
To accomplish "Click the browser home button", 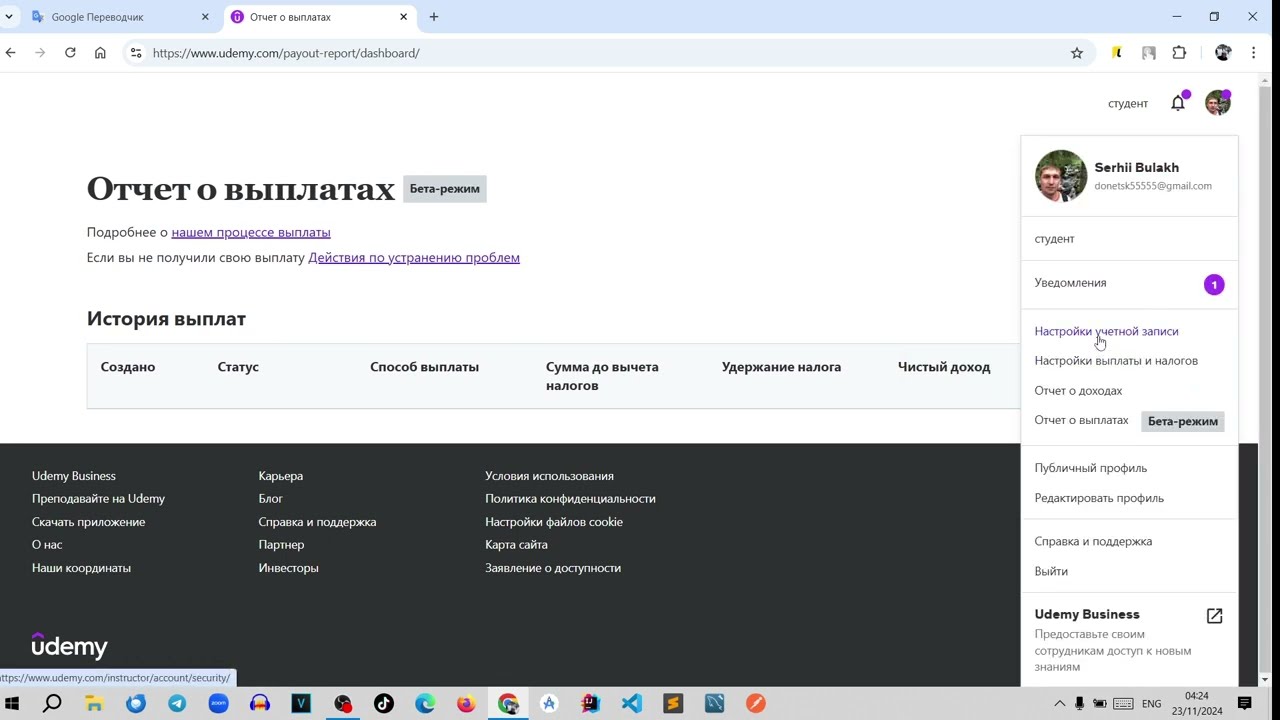I will (x=100, y=53).
